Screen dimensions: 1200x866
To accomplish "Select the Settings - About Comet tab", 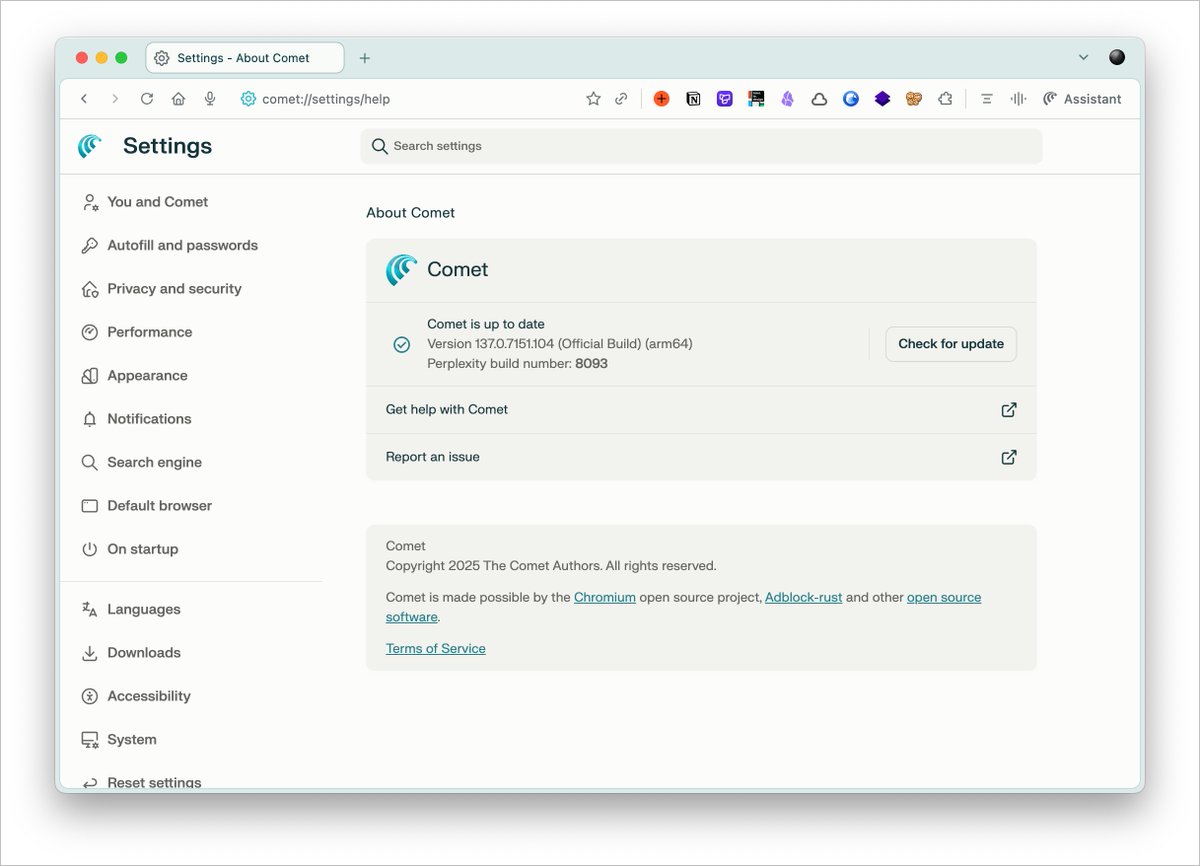I will (x=245, y=58).
